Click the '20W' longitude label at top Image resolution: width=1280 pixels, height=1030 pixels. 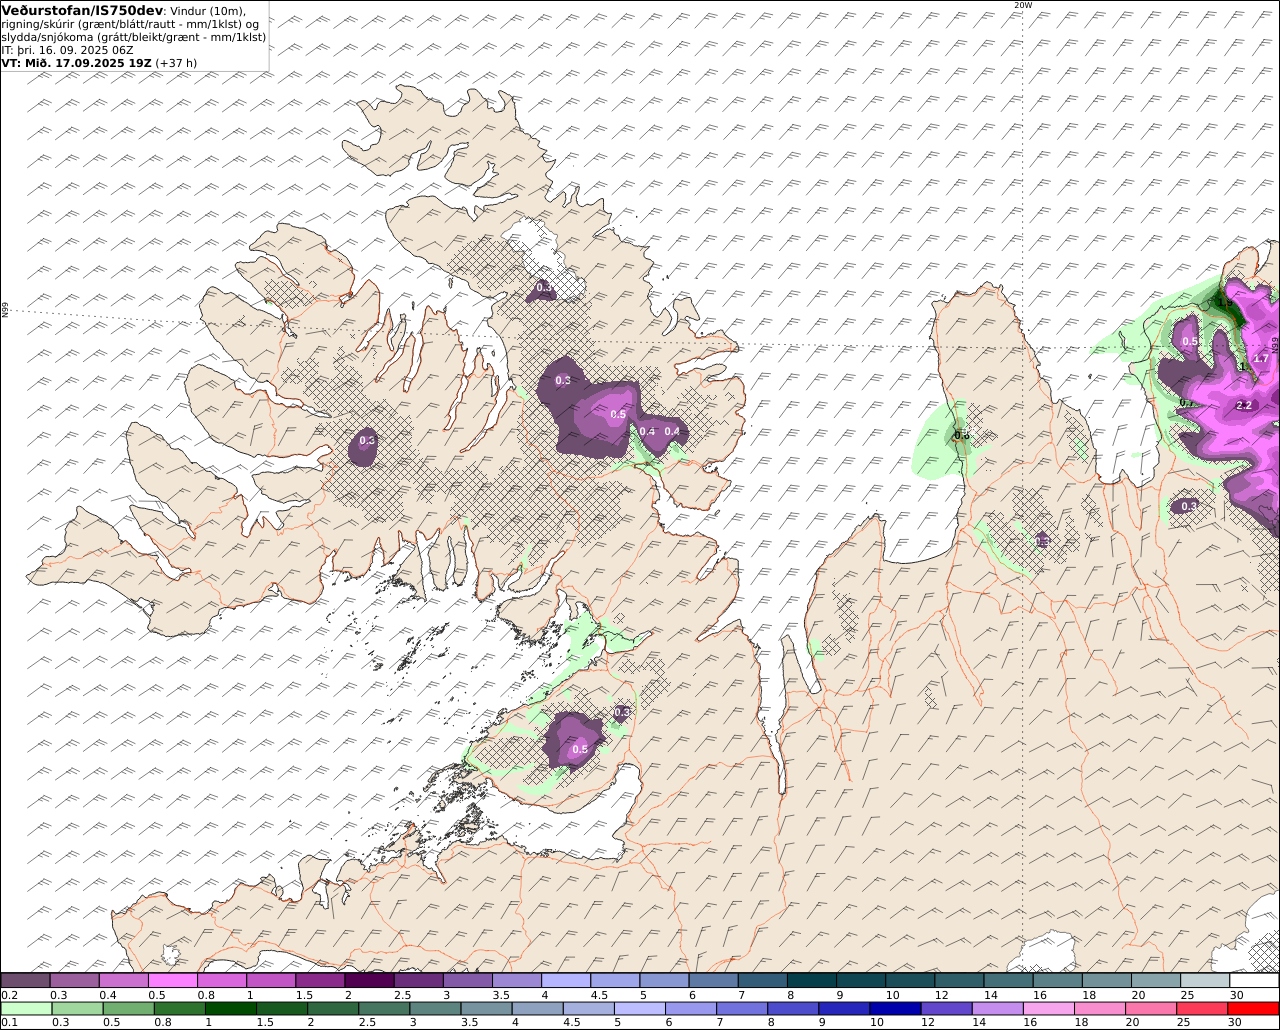click(1022, 5)
